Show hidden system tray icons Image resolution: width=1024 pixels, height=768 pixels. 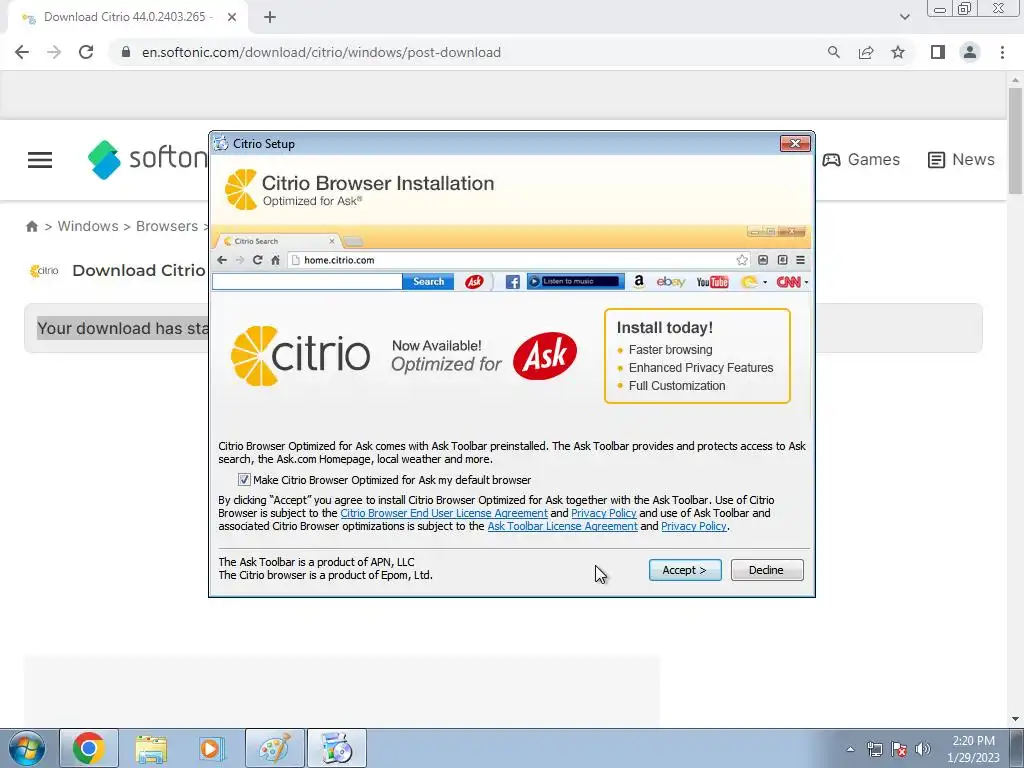click(x=850, y=749)
